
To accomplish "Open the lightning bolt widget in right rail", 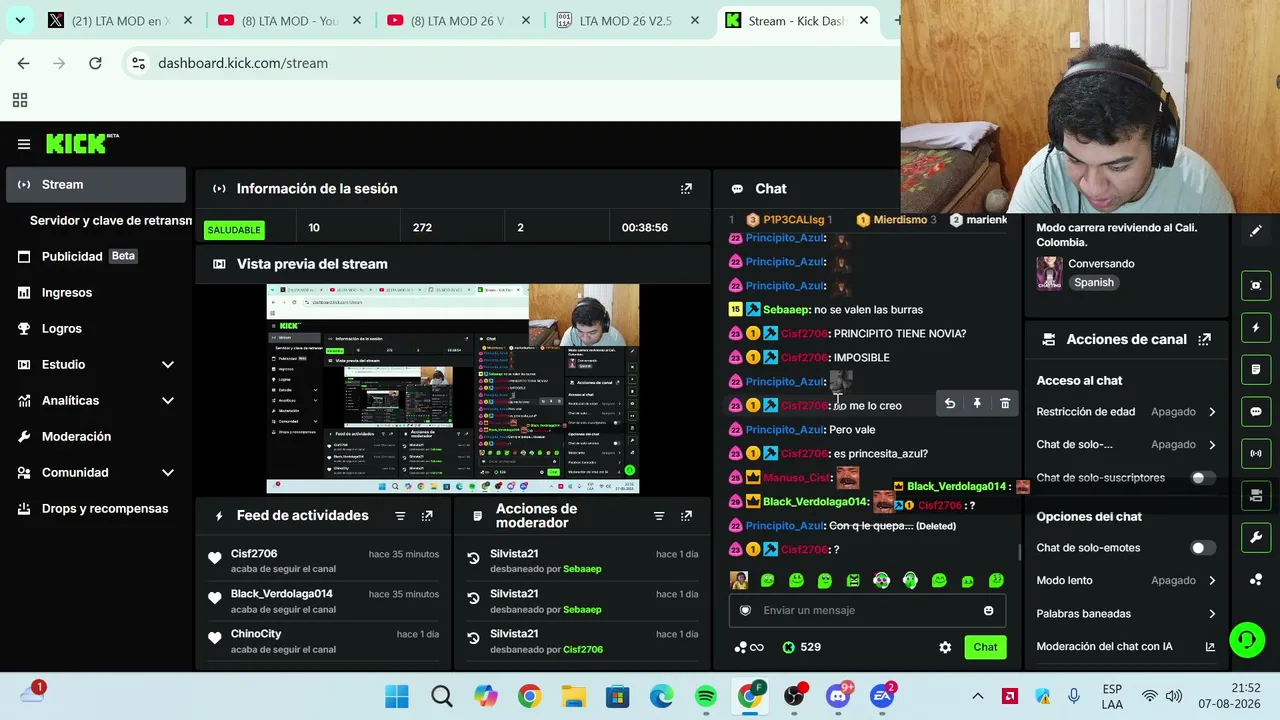I will point(1256,327).
